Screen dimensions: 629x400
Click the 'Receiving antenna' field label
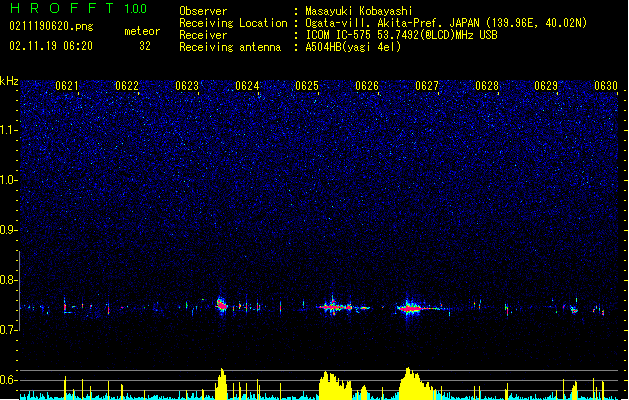click(230, 47)
